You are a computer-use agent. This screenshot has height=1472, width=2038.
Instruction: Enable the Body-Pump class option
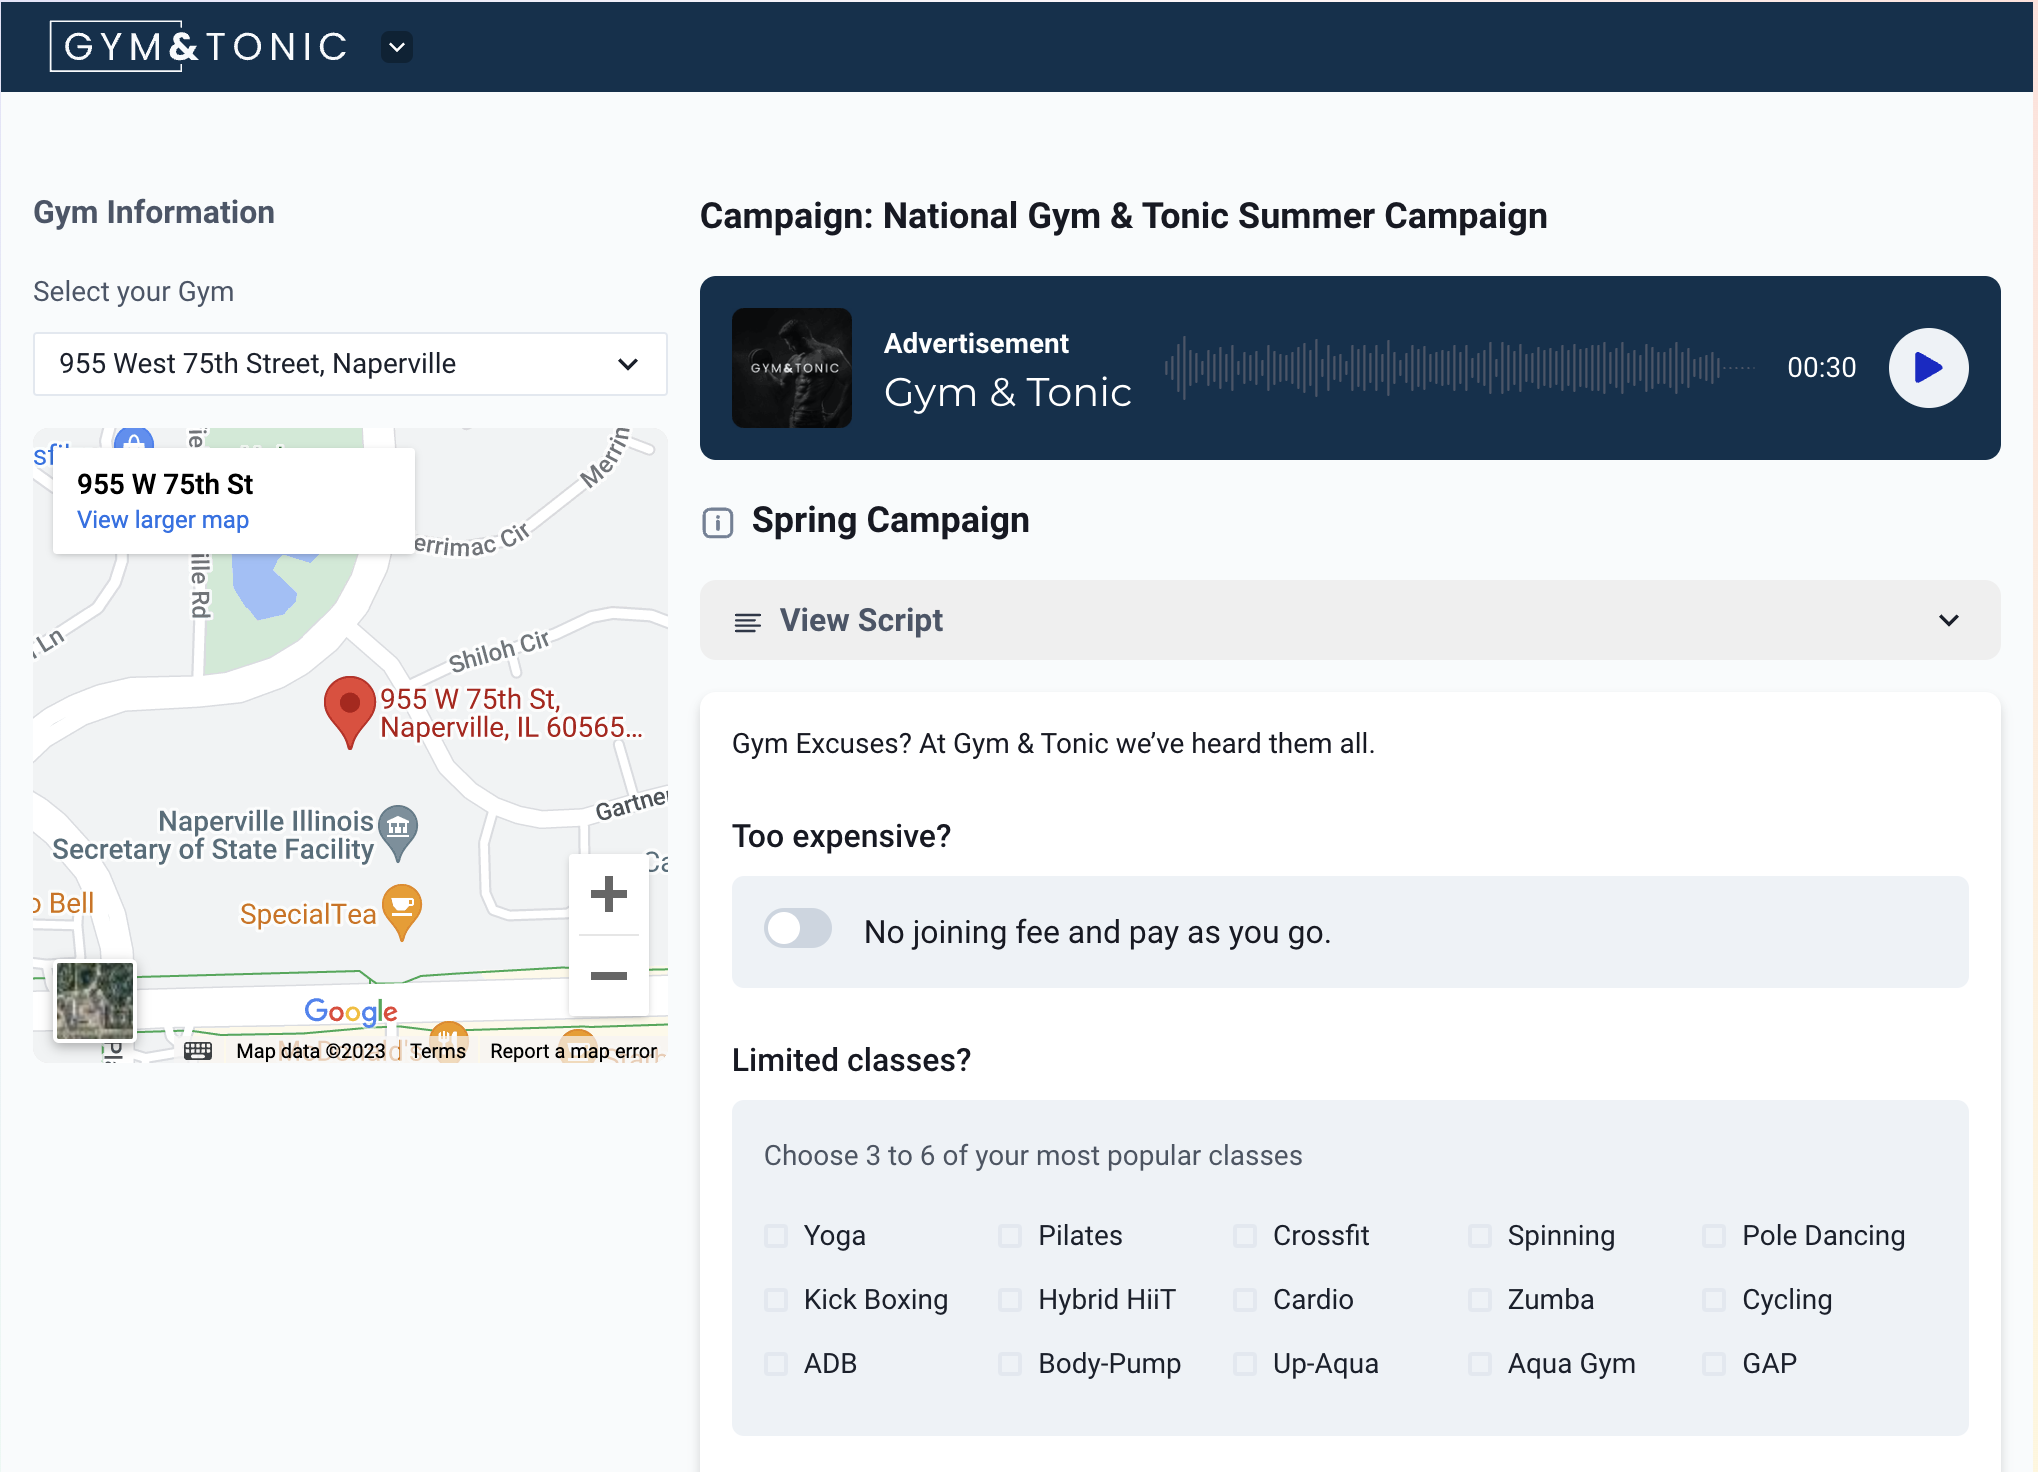pos(1010,1364)
